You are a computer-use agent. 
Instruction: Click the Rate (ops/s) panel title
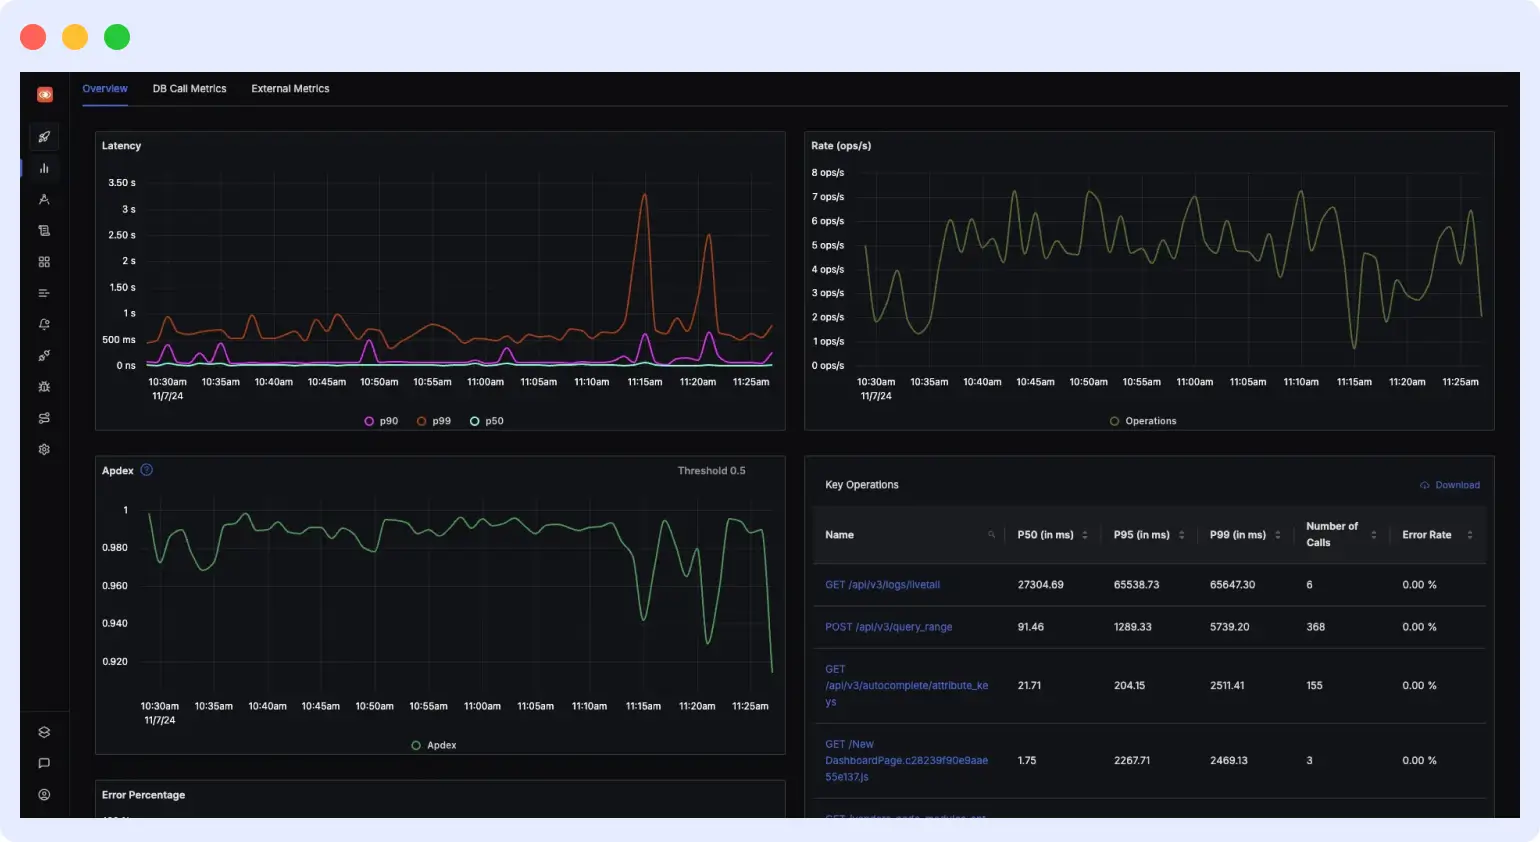841,146
